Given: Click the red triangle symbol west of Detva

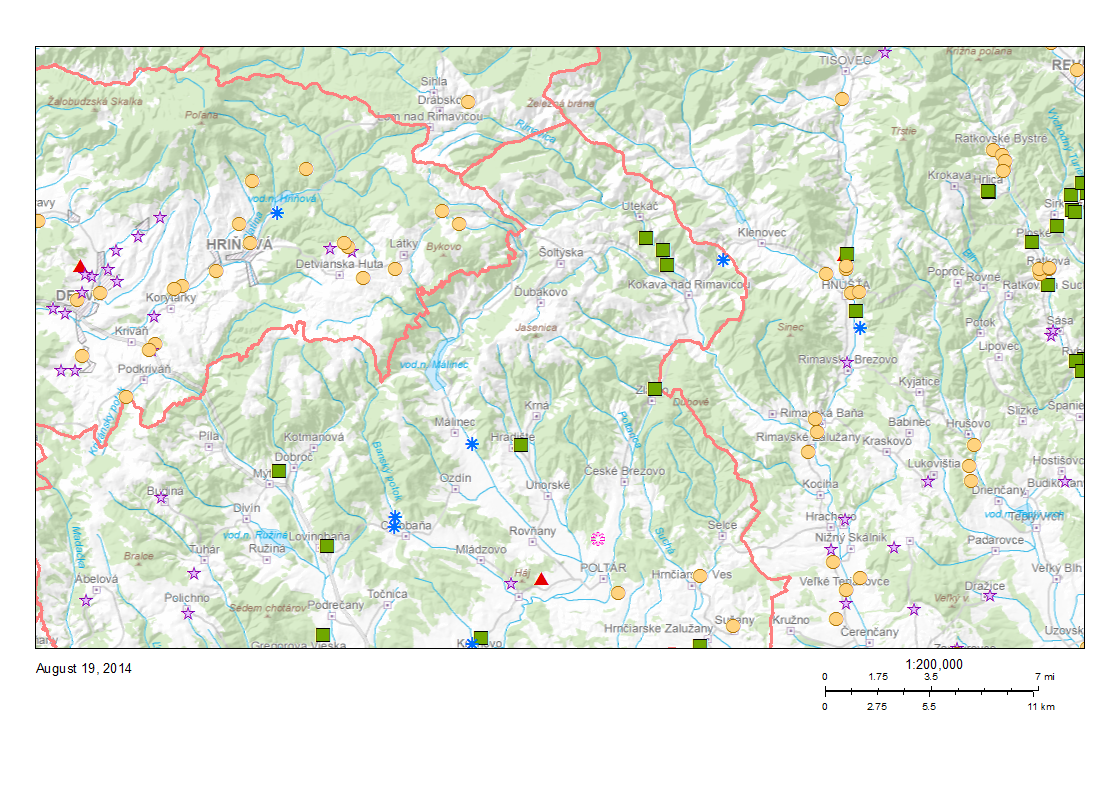Looking at the screenshot, I should (78, 266).
